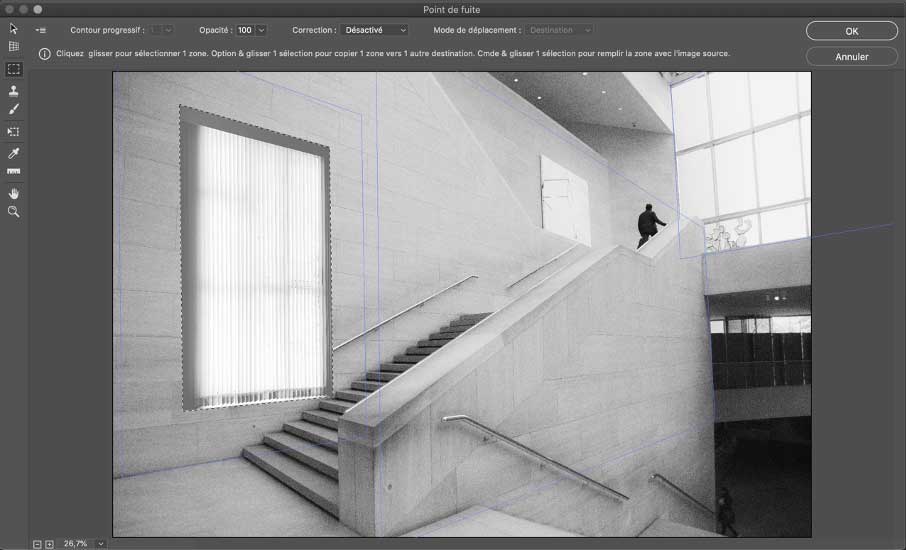Zoom in with the plus button

coord(50,544)
